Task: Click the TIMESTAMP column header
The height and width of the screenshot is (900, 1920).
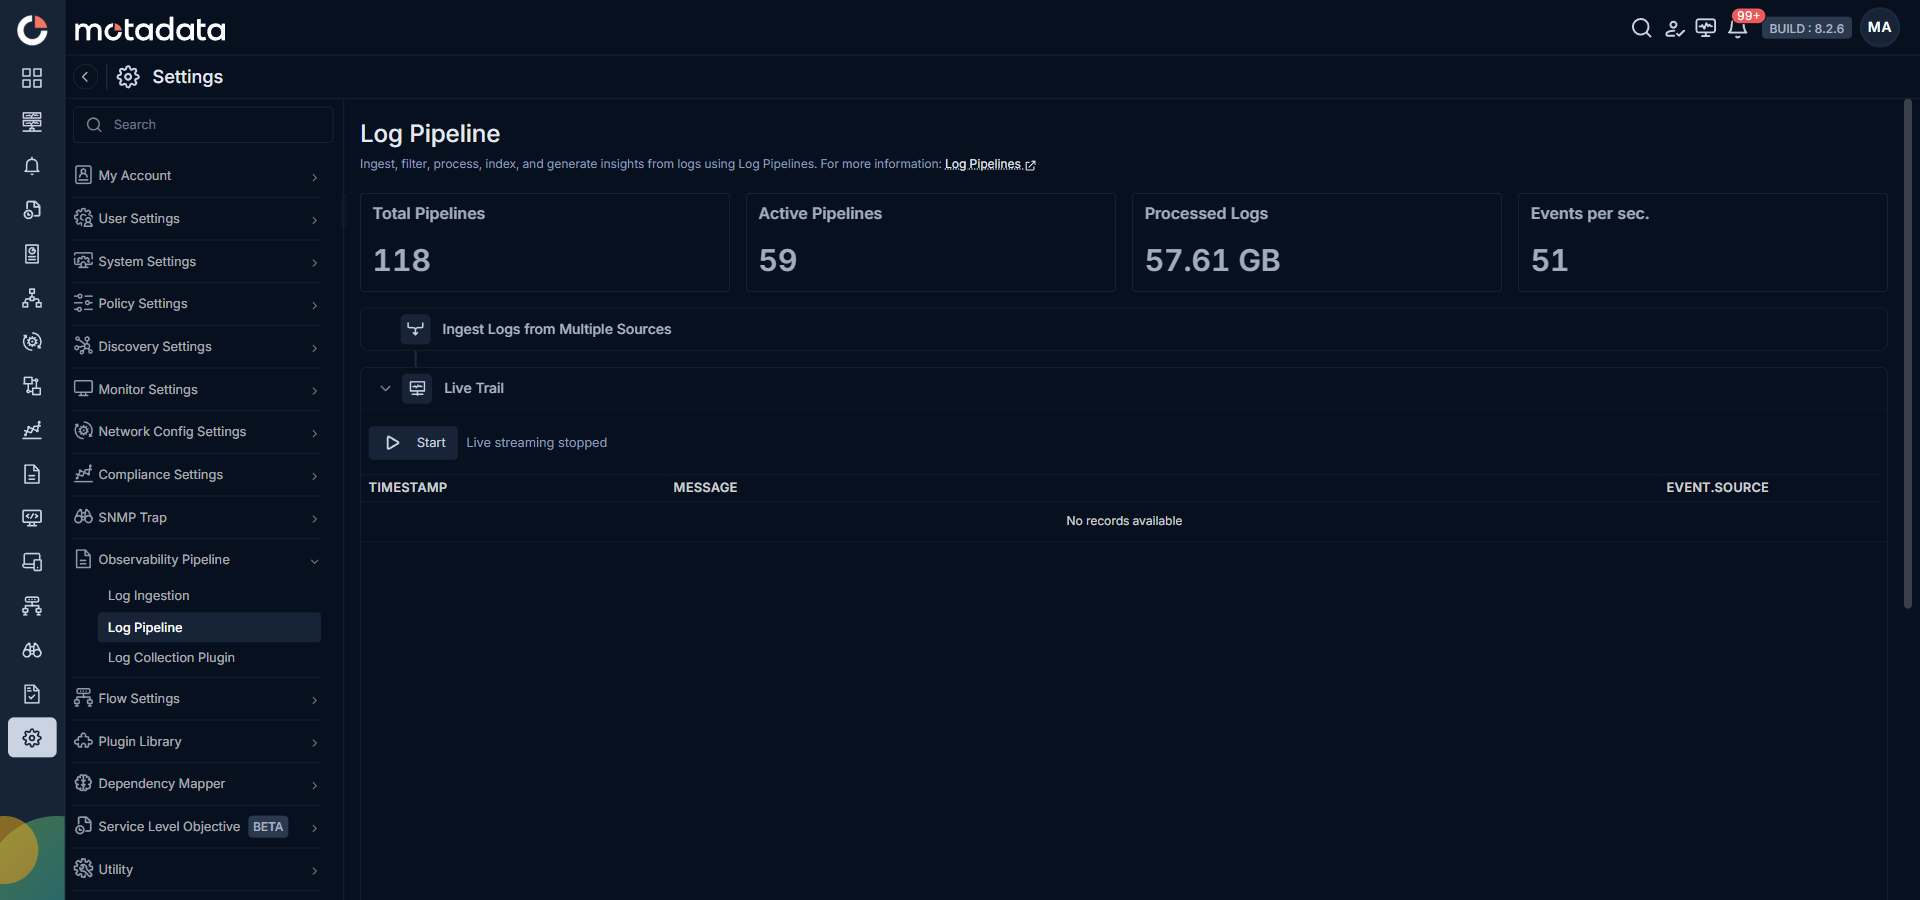Action: click(x=408, y=487)
